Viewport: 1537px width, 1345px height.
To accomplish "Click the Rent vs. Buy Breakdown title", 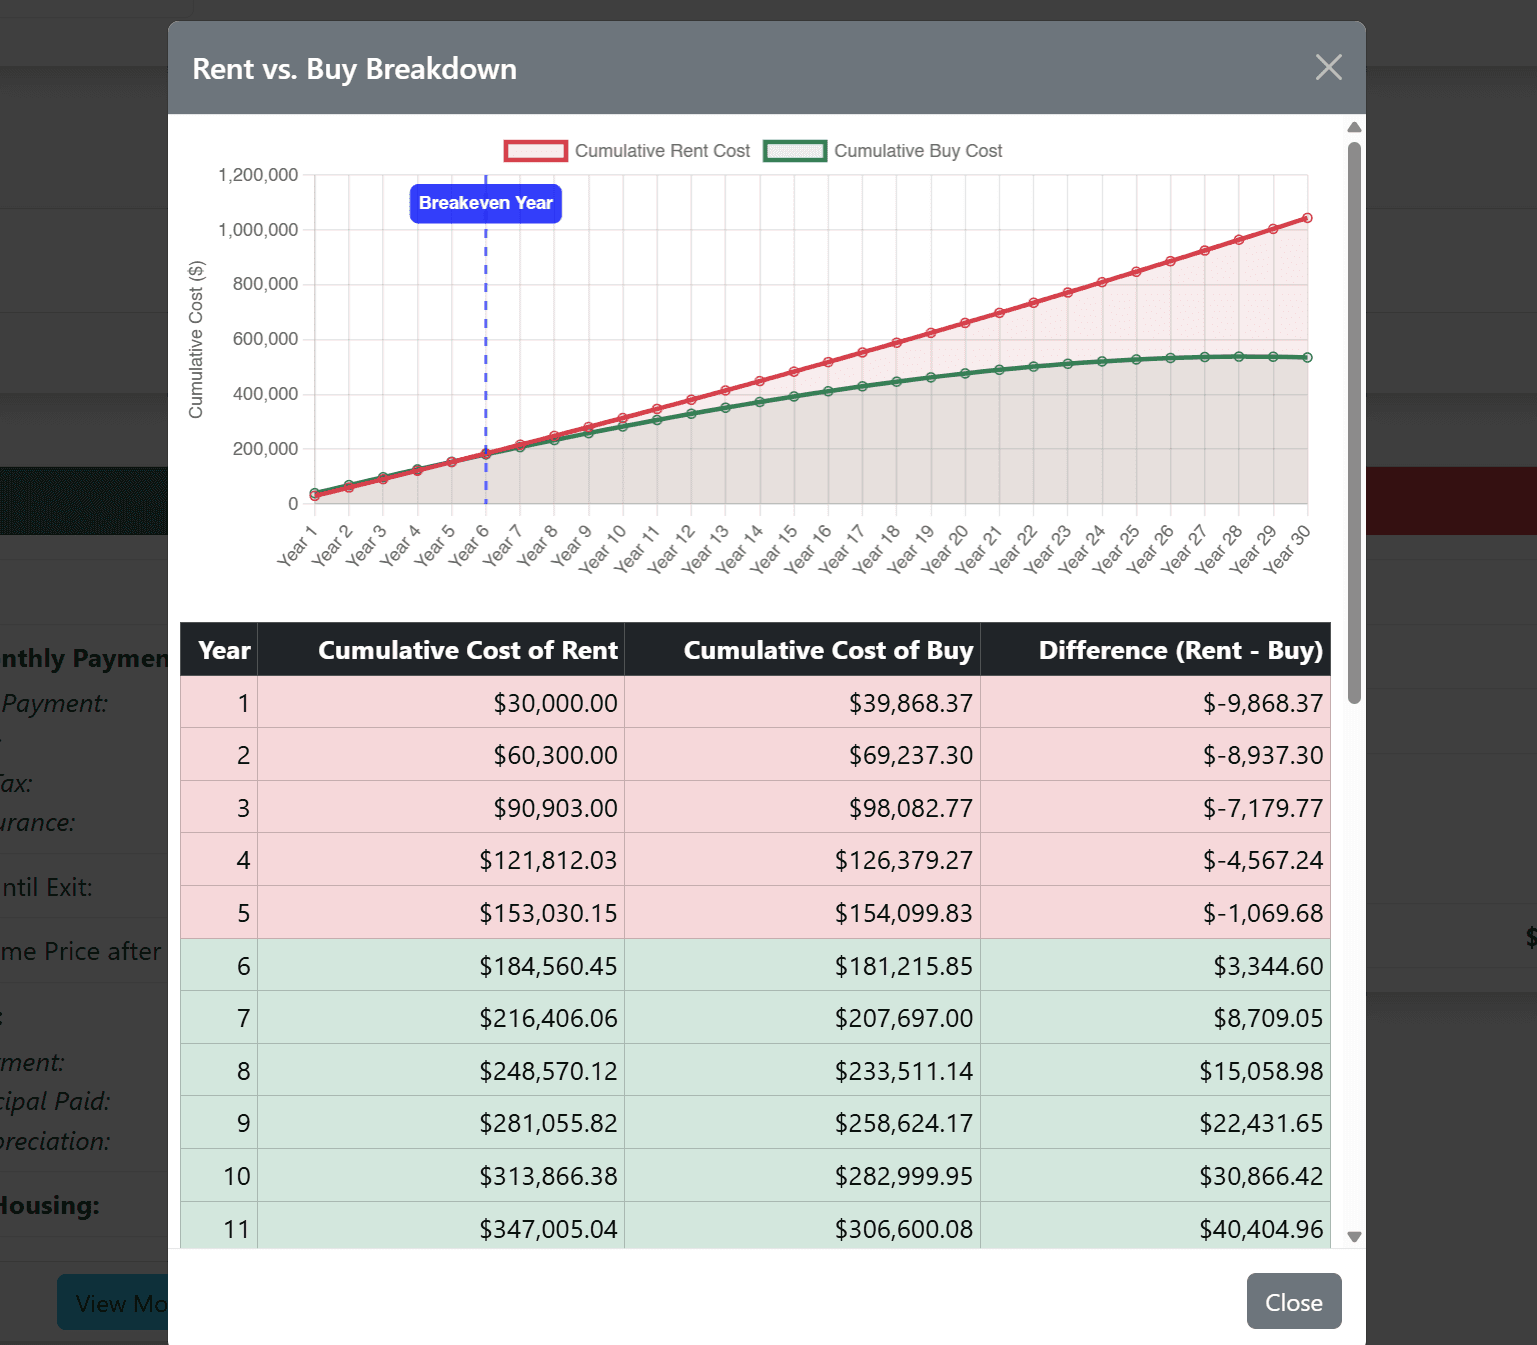I will pos(354,68).
